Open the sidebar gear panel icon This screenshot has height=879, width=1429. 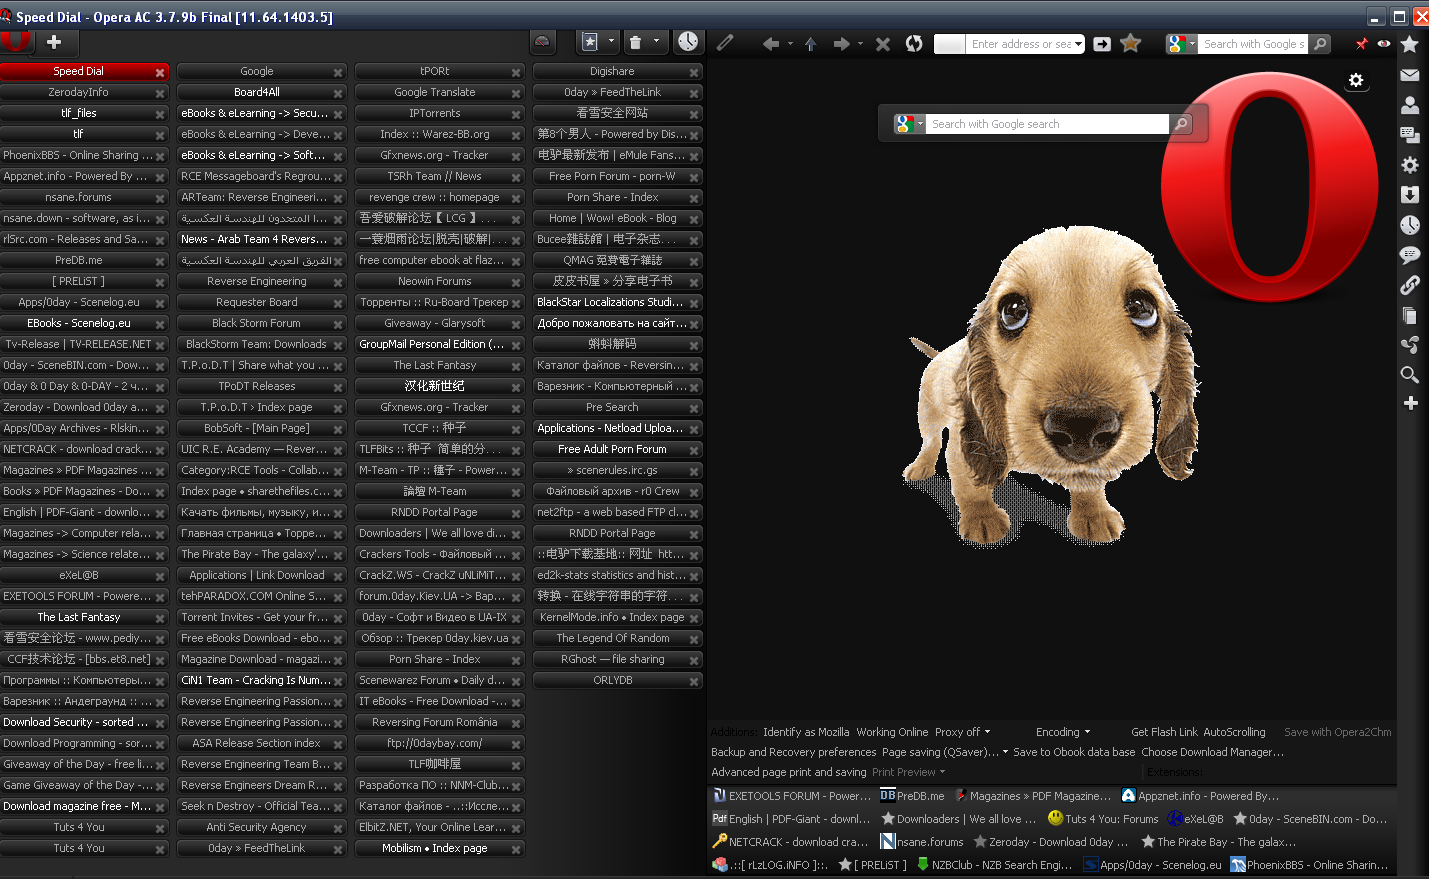[1410, 165]
